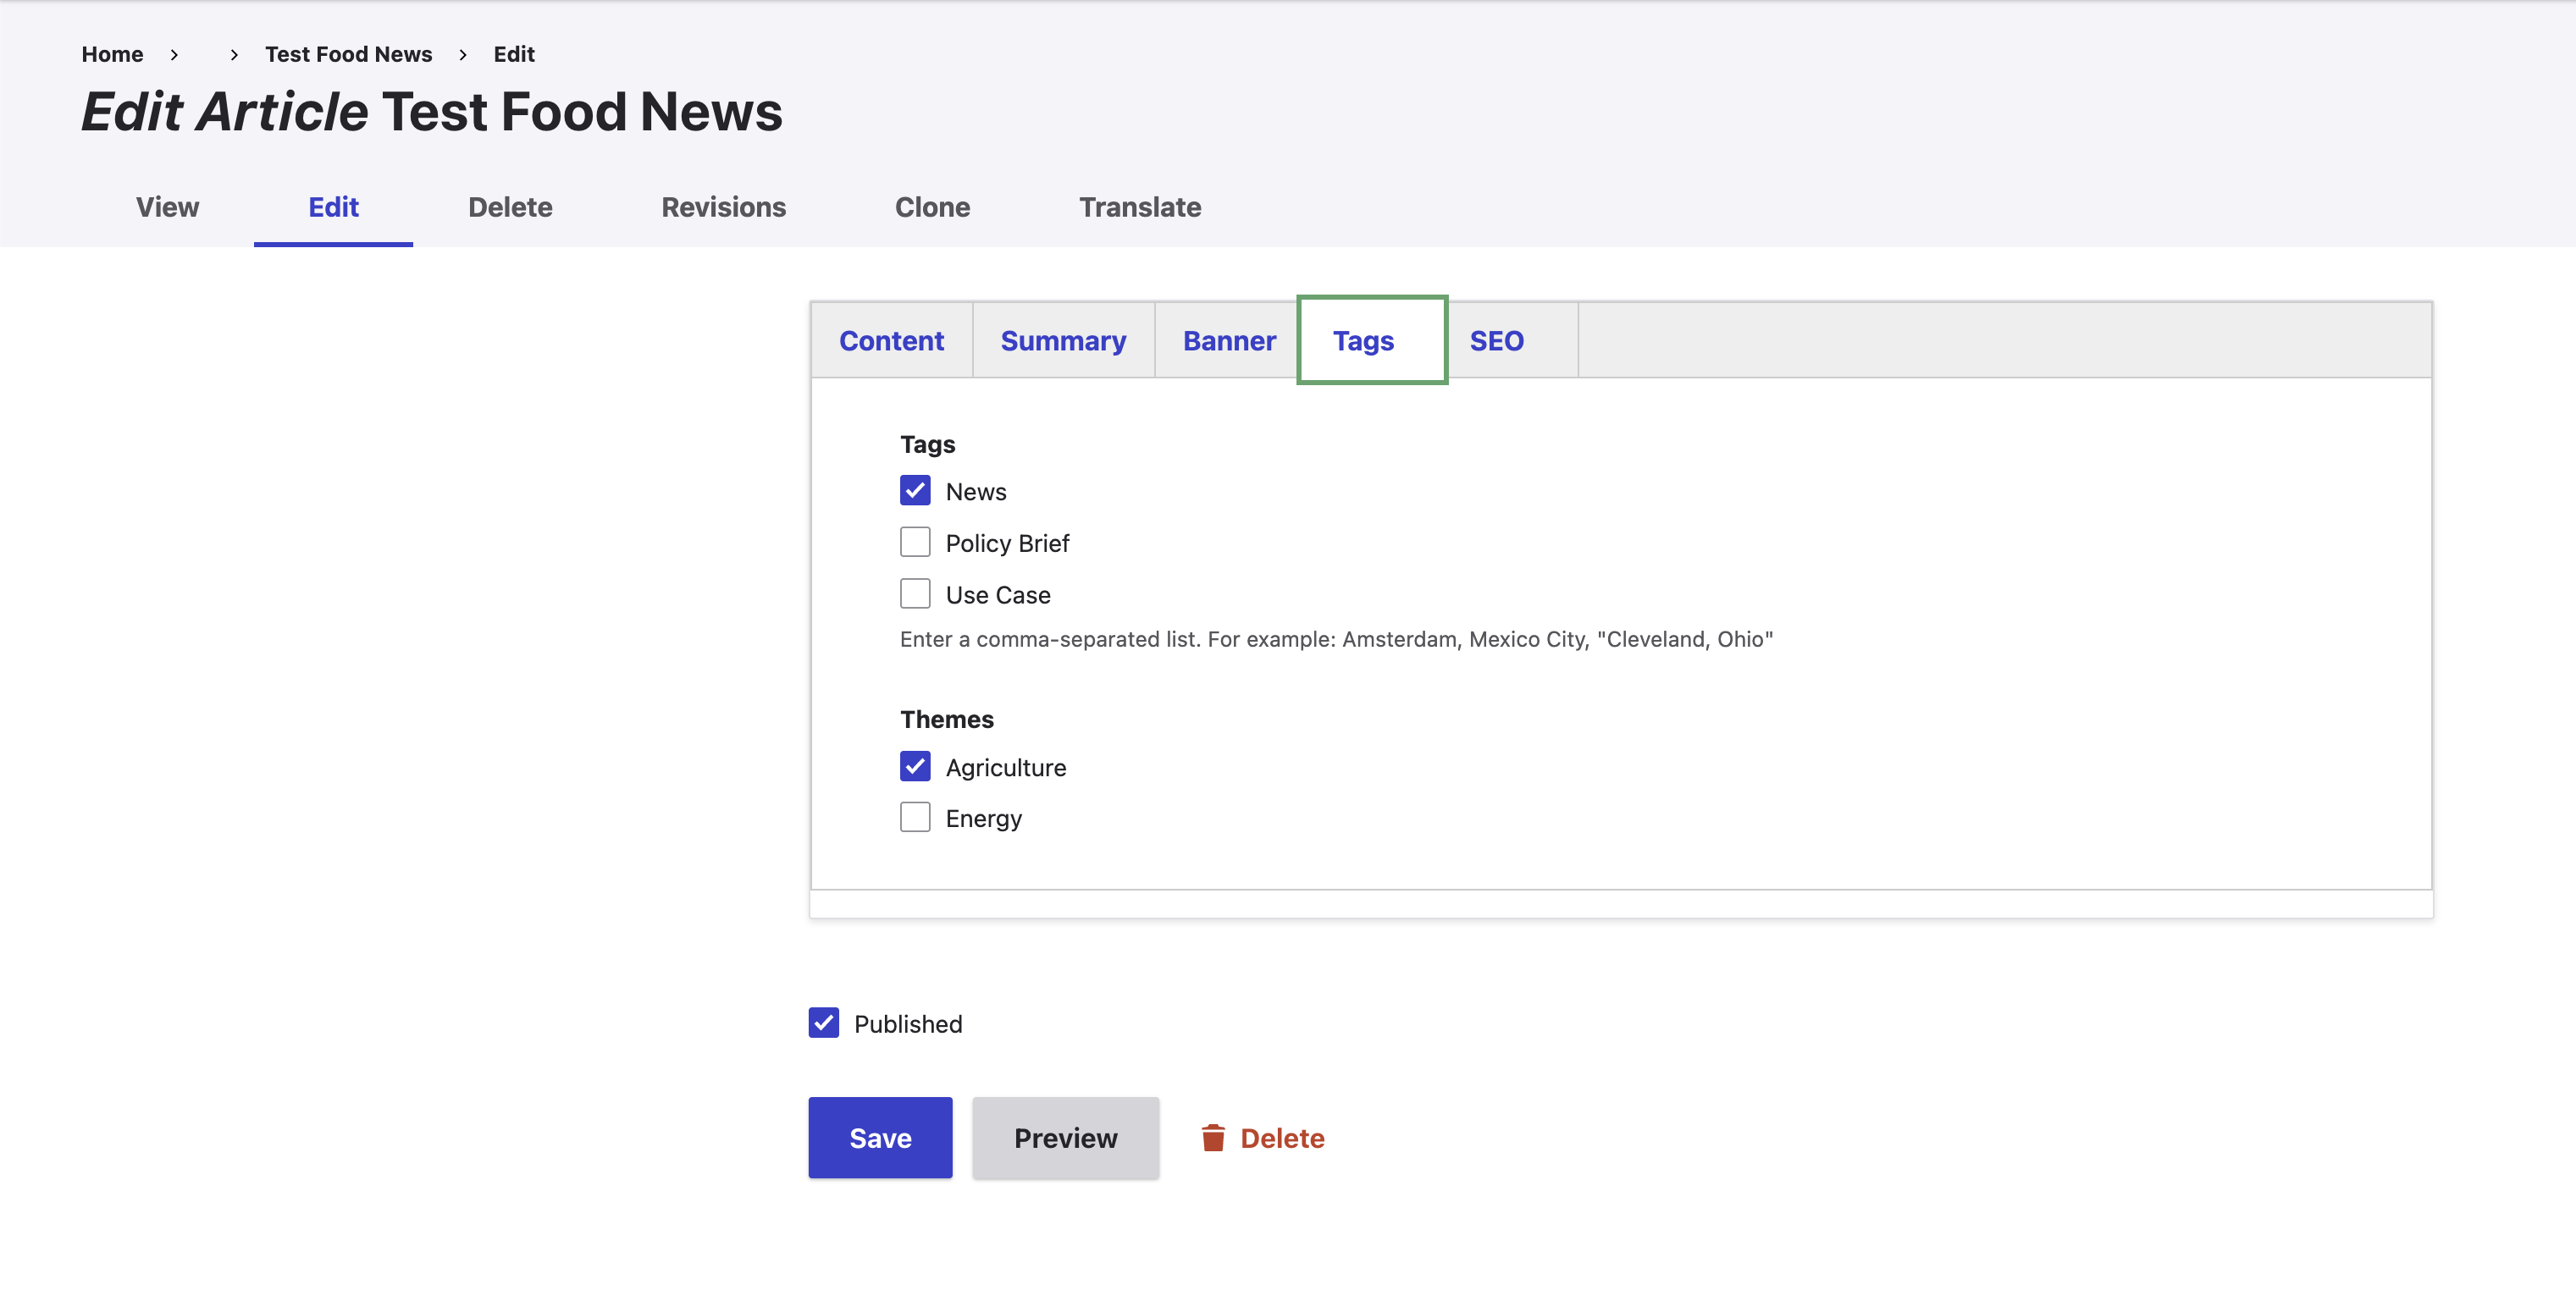Click the Themes heading
The width and height of the screenshot is (2576, 1307).
(x=946, y=719)
